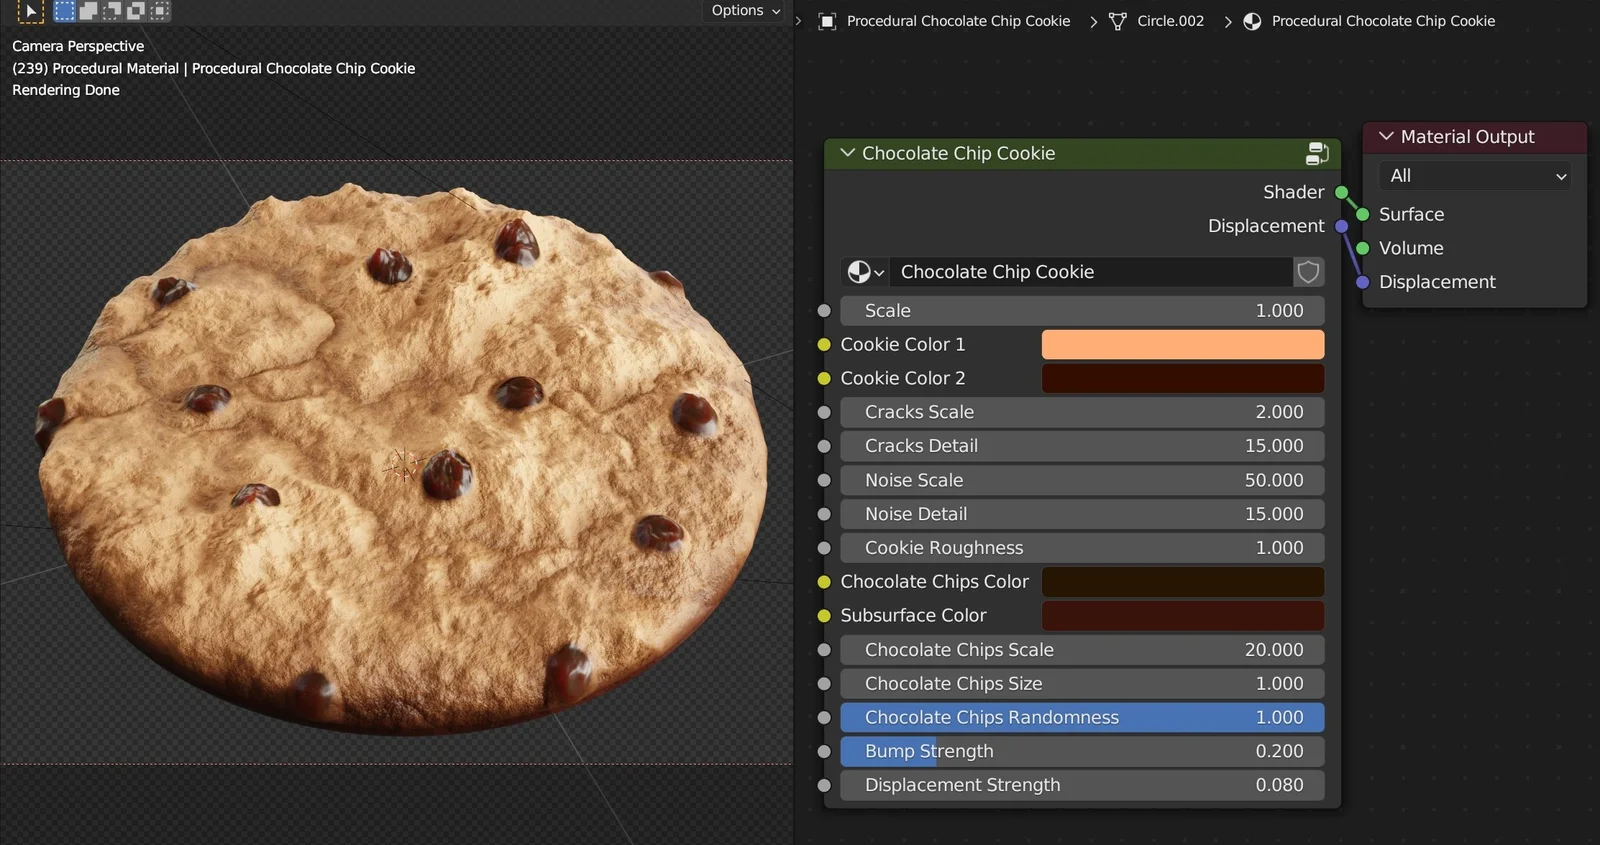Image resolution: width=1600 pixels, height=845 pixels.
Task: Select the Select Box tool icon
Action: click(30, 11)
